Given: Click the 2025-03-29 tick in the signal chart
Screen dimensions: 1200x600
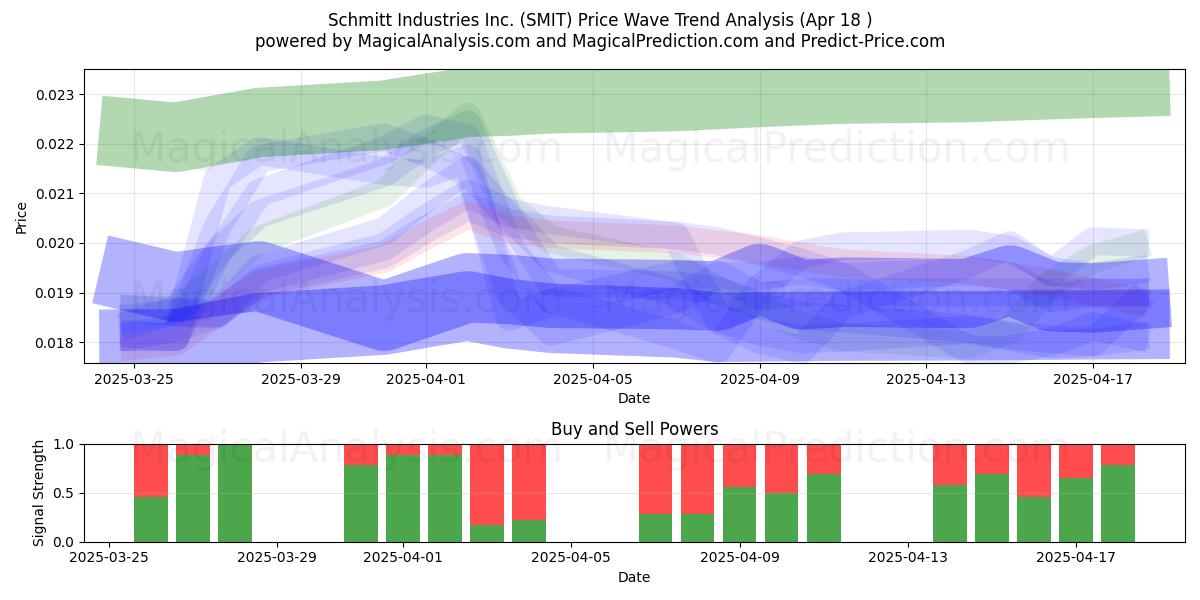Looking at the screenshot, I should [277, 558].
